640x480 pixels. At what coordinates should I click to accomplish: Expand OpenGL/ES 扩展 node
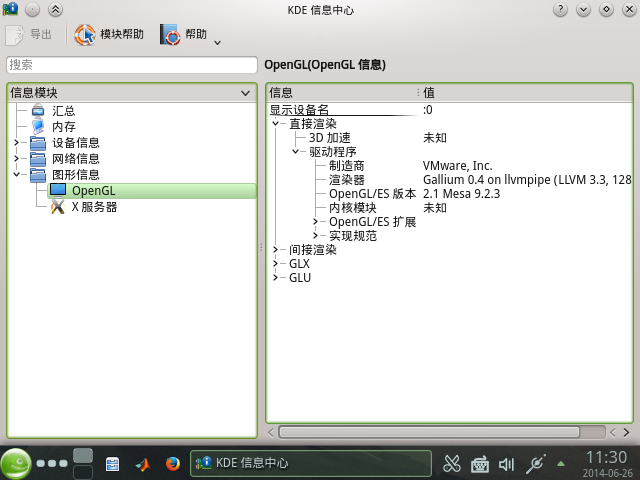point(315,222)
